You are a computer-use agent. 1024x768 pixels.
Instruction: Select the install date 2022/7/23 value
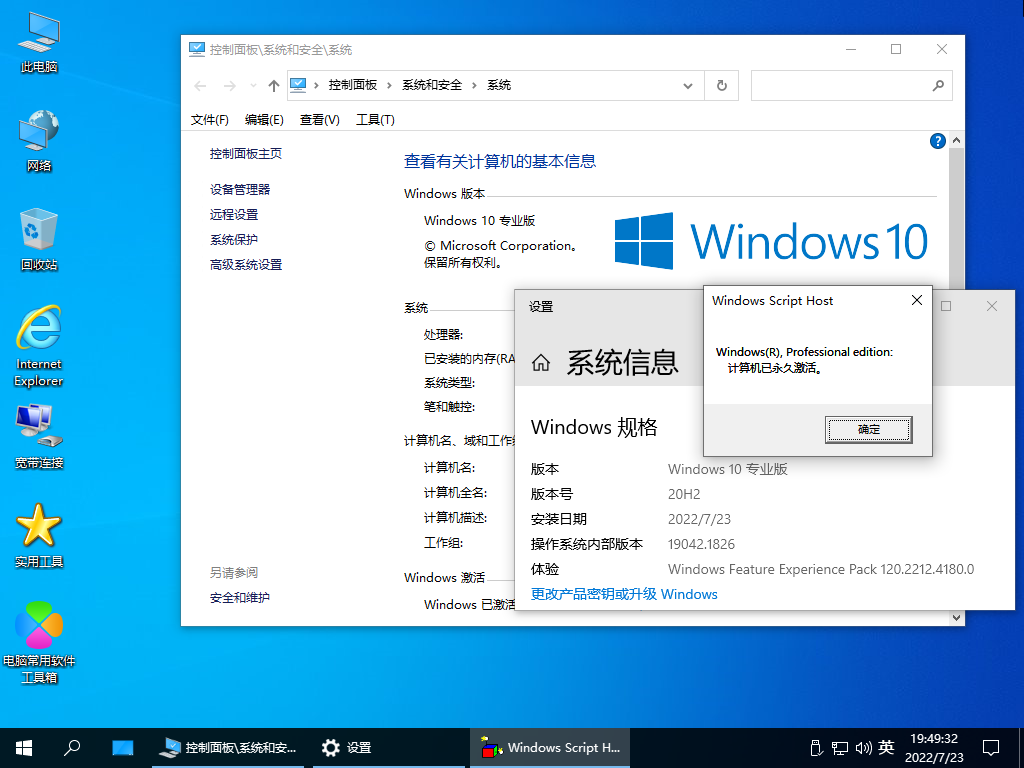pyautogui.click(x=699, y=519)
